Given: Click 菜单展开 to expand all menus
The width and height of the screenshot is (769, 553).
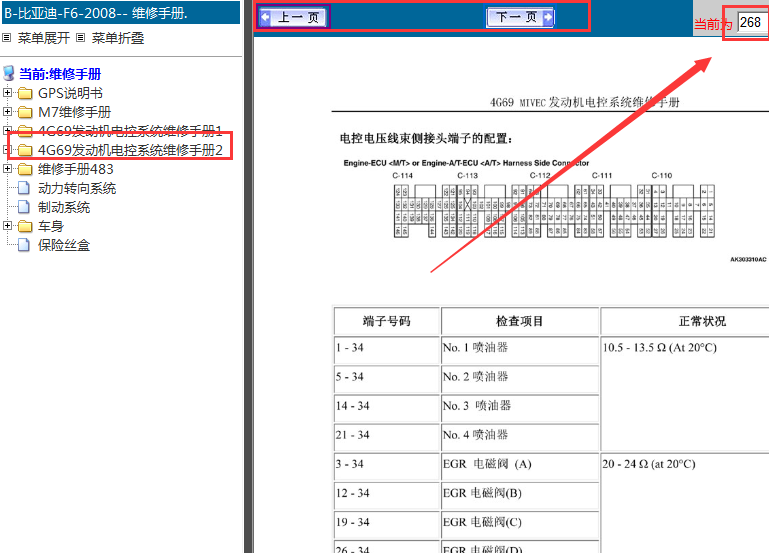Looking at the screenshot, I should click(x=44, y=38).
